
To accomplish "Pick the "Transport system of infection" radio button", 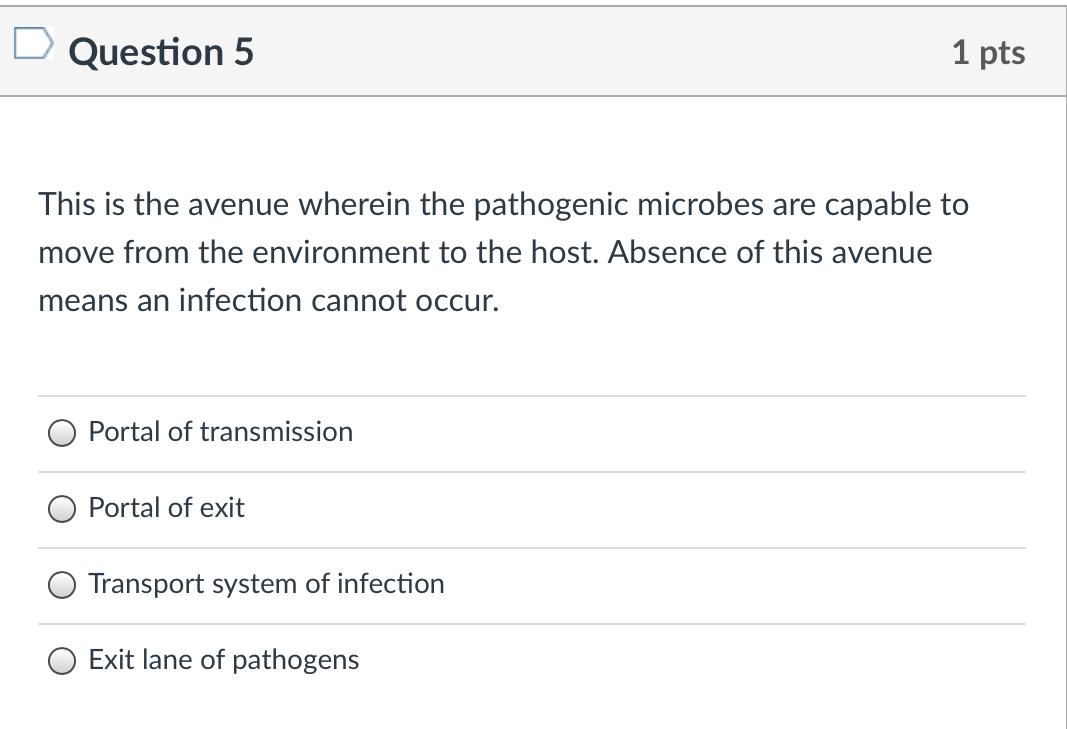I will tap(62, 585).
